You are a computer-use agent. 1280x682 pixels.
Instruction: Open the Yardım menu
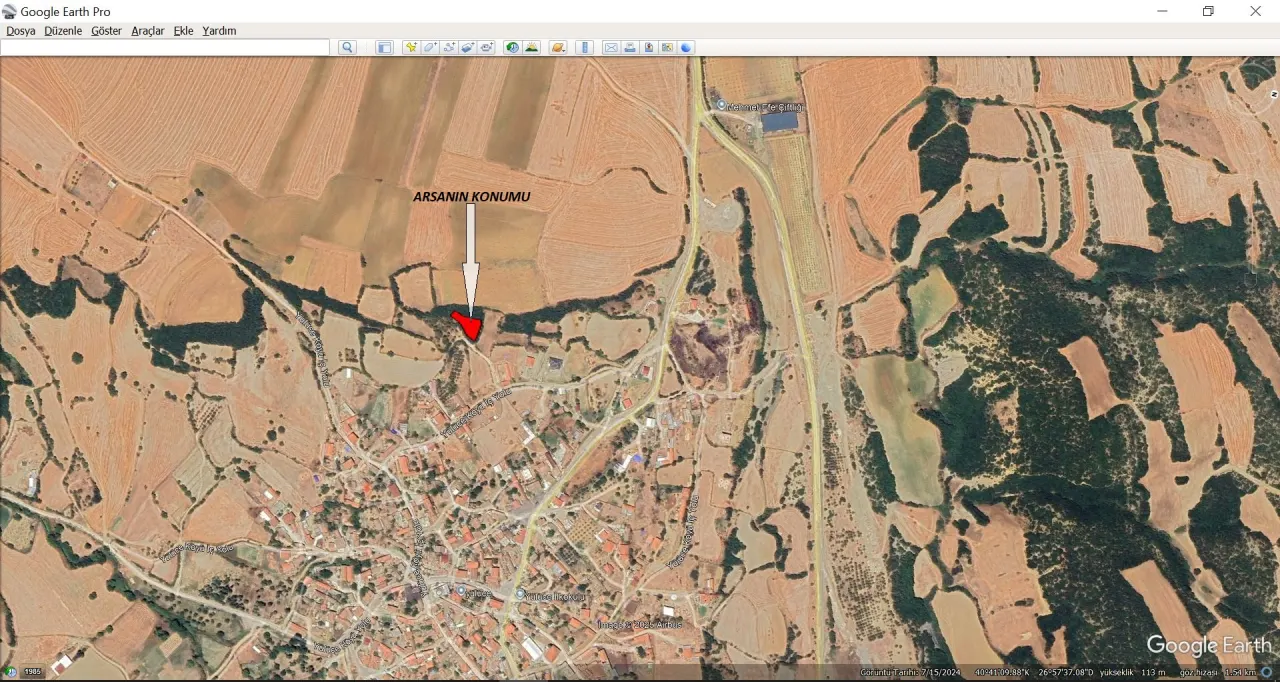coord(219,31)
